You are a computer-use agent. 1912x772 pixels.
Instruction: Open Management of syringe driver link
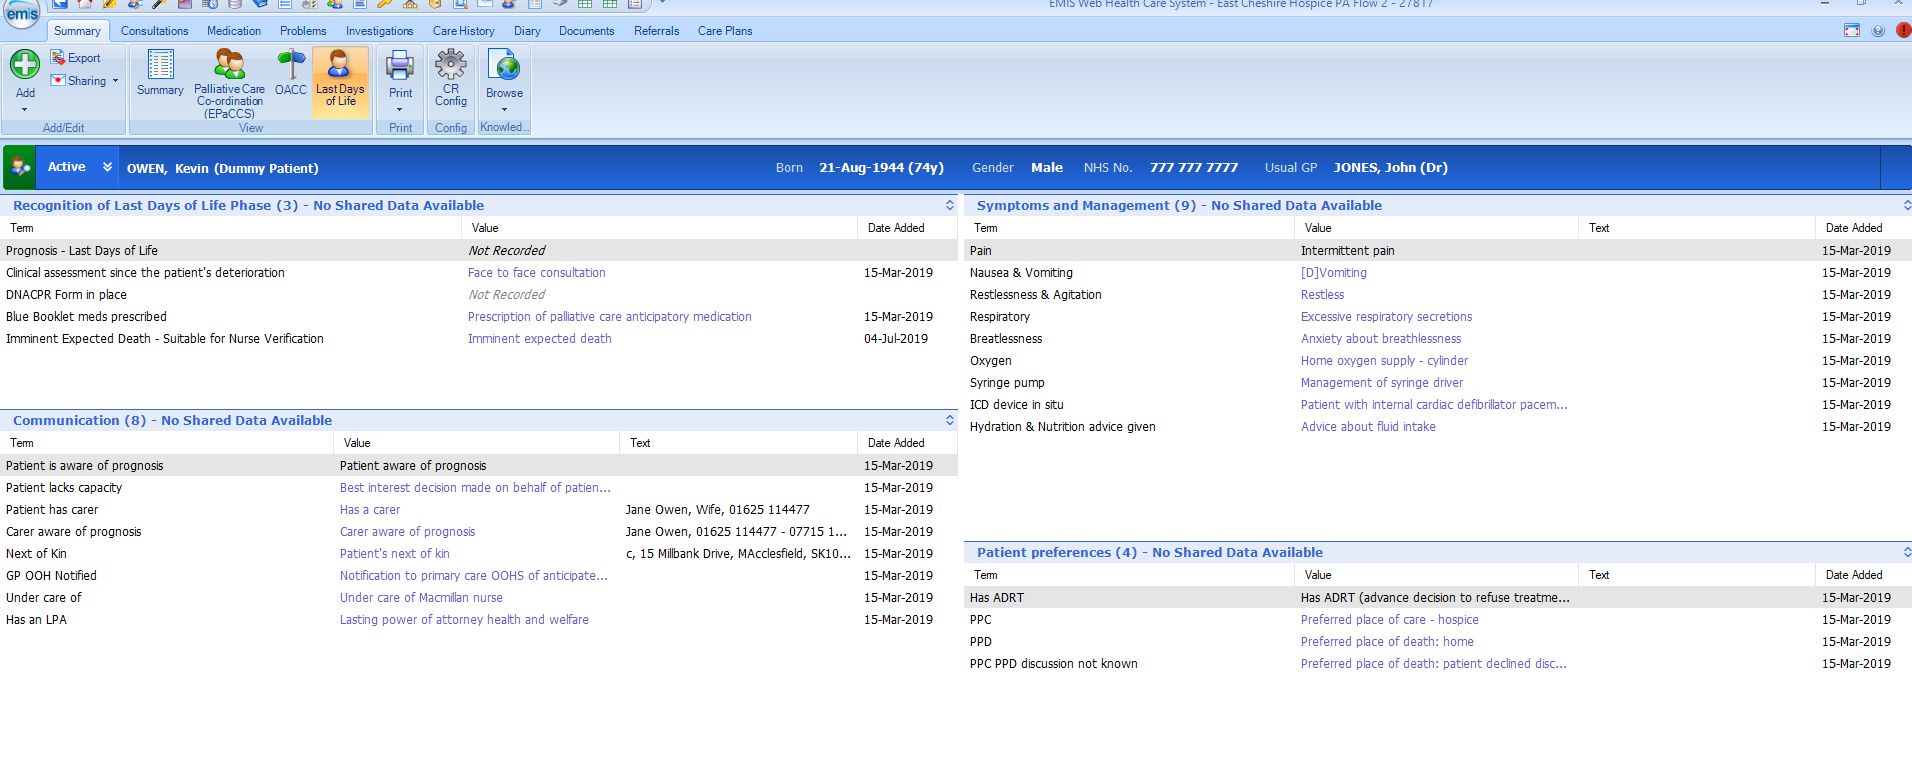click(1381, 383)
